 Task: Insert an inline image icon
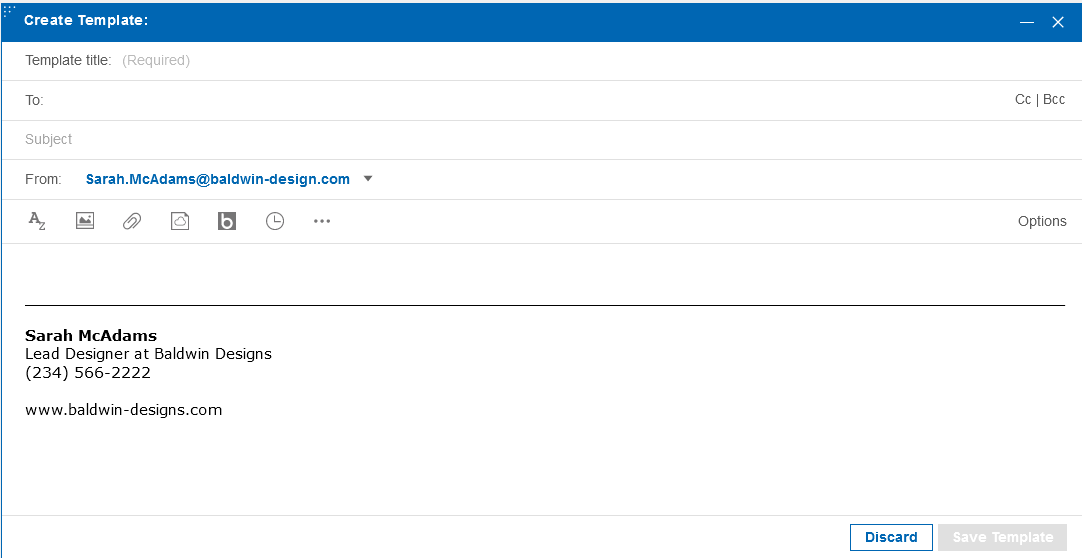pyautogui.click(x=85, y=221)
